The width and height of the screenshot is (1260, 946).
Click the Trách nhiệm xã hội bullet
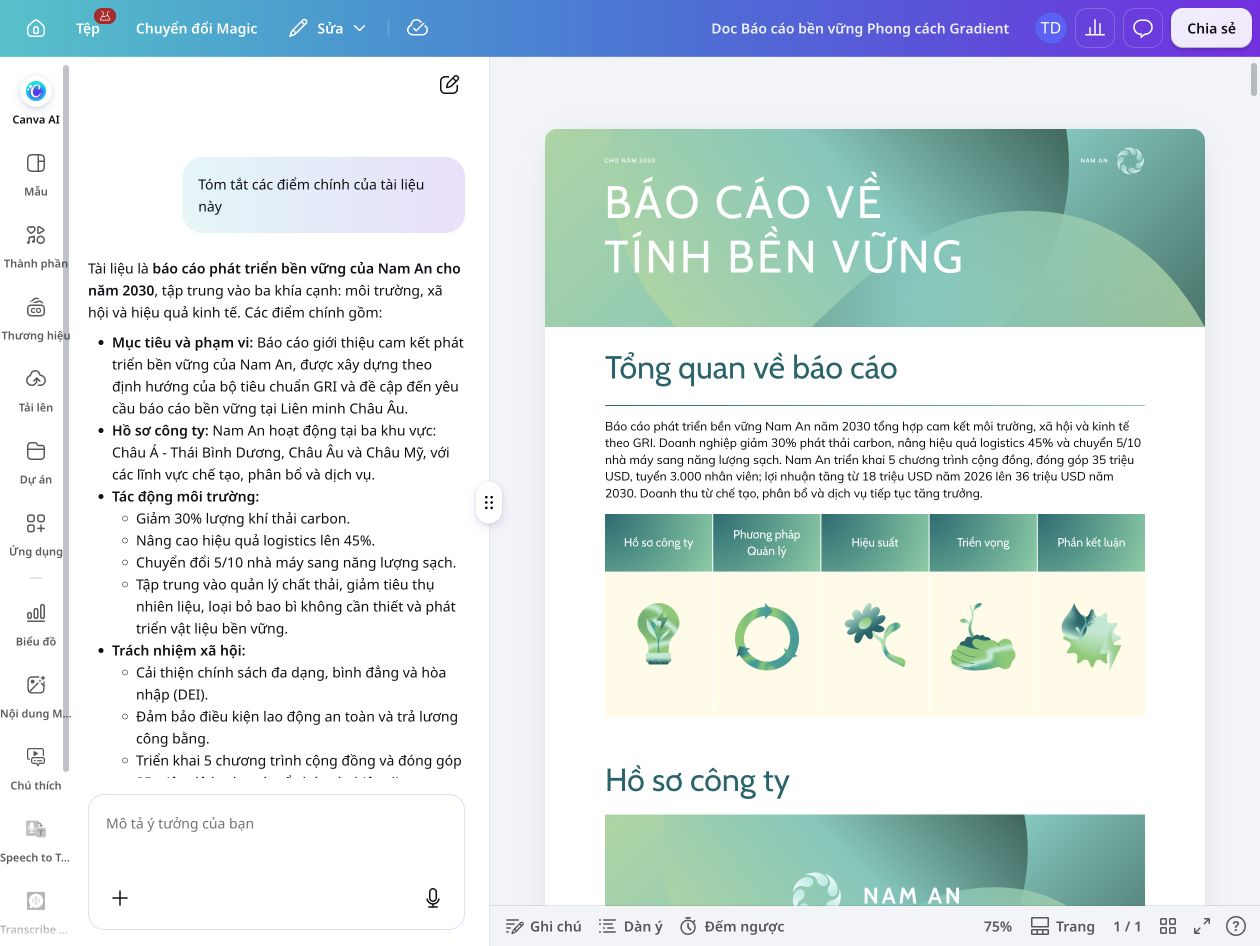click(x=178, y=651)
